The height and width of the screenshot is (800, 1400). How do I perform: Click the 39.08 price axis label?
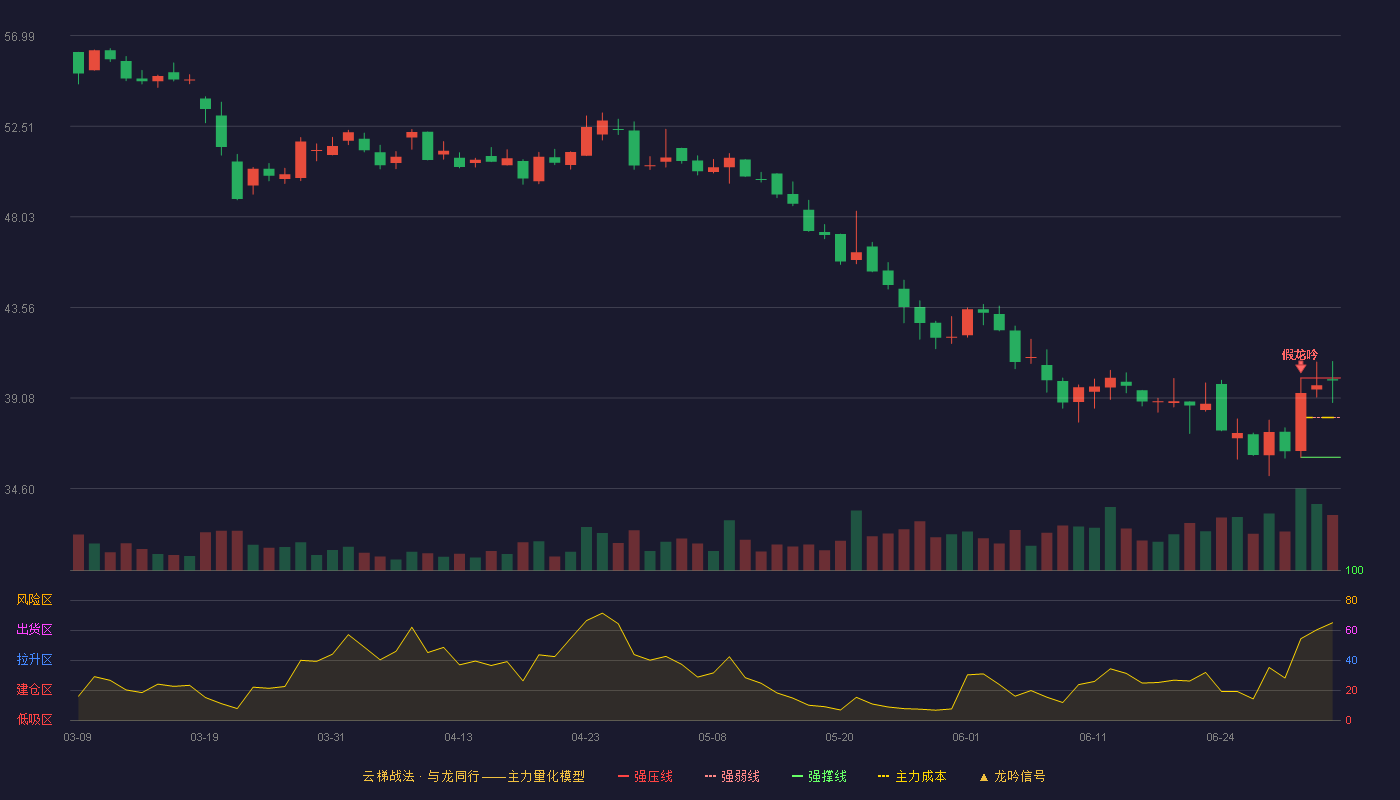[19, 399]
